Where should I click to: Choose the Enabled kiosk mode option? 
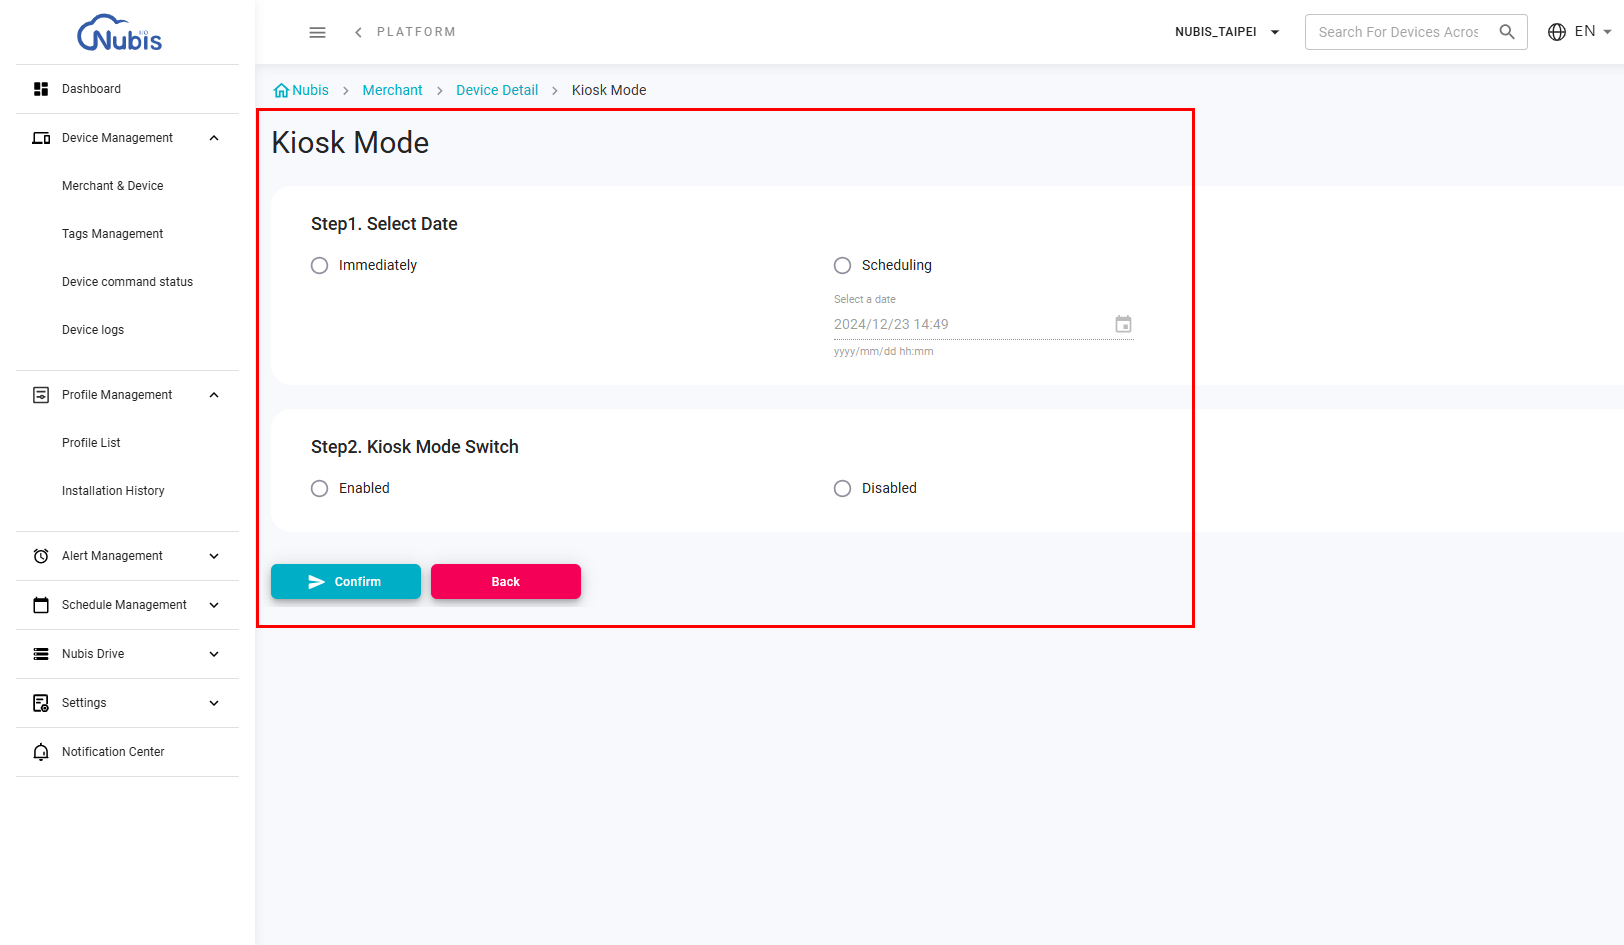click(x=320, y=488)
